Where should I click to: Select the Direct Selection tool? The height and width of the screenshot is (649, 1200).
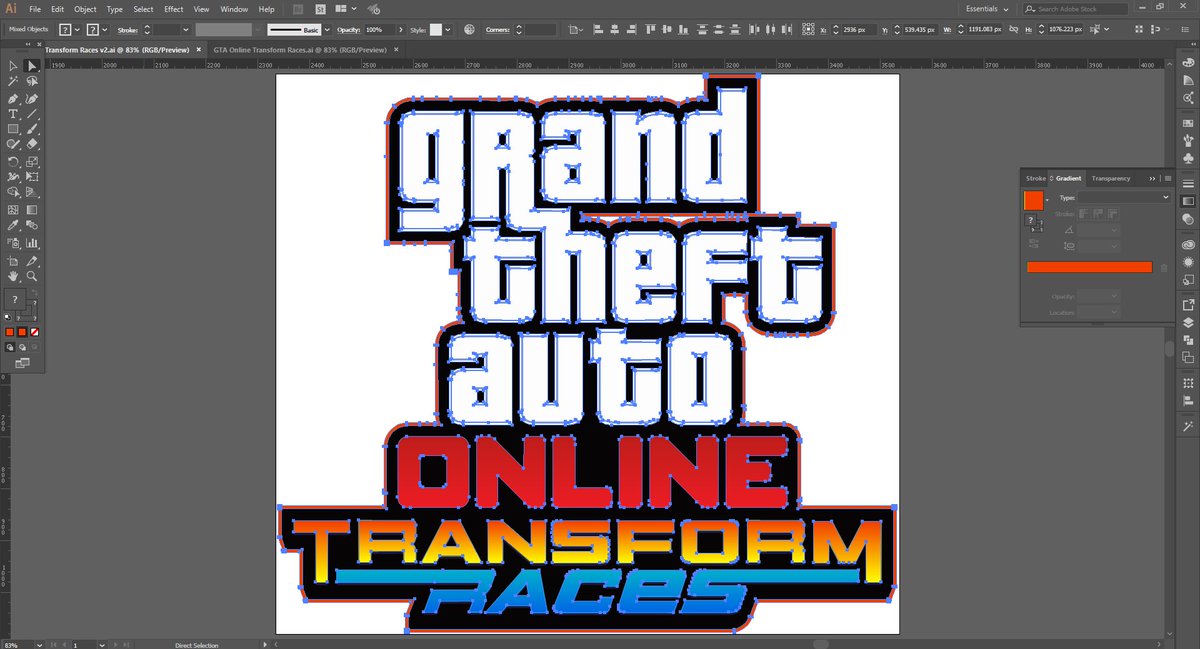(x=32, y=66)
